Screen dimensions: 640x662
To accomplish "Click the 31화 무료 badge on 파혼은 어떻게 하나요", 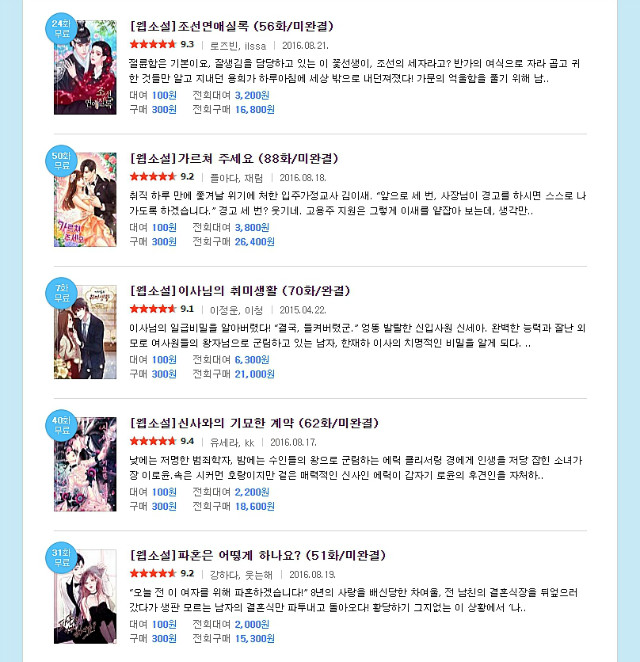I will pyautogui.click(x=61, y=557).
